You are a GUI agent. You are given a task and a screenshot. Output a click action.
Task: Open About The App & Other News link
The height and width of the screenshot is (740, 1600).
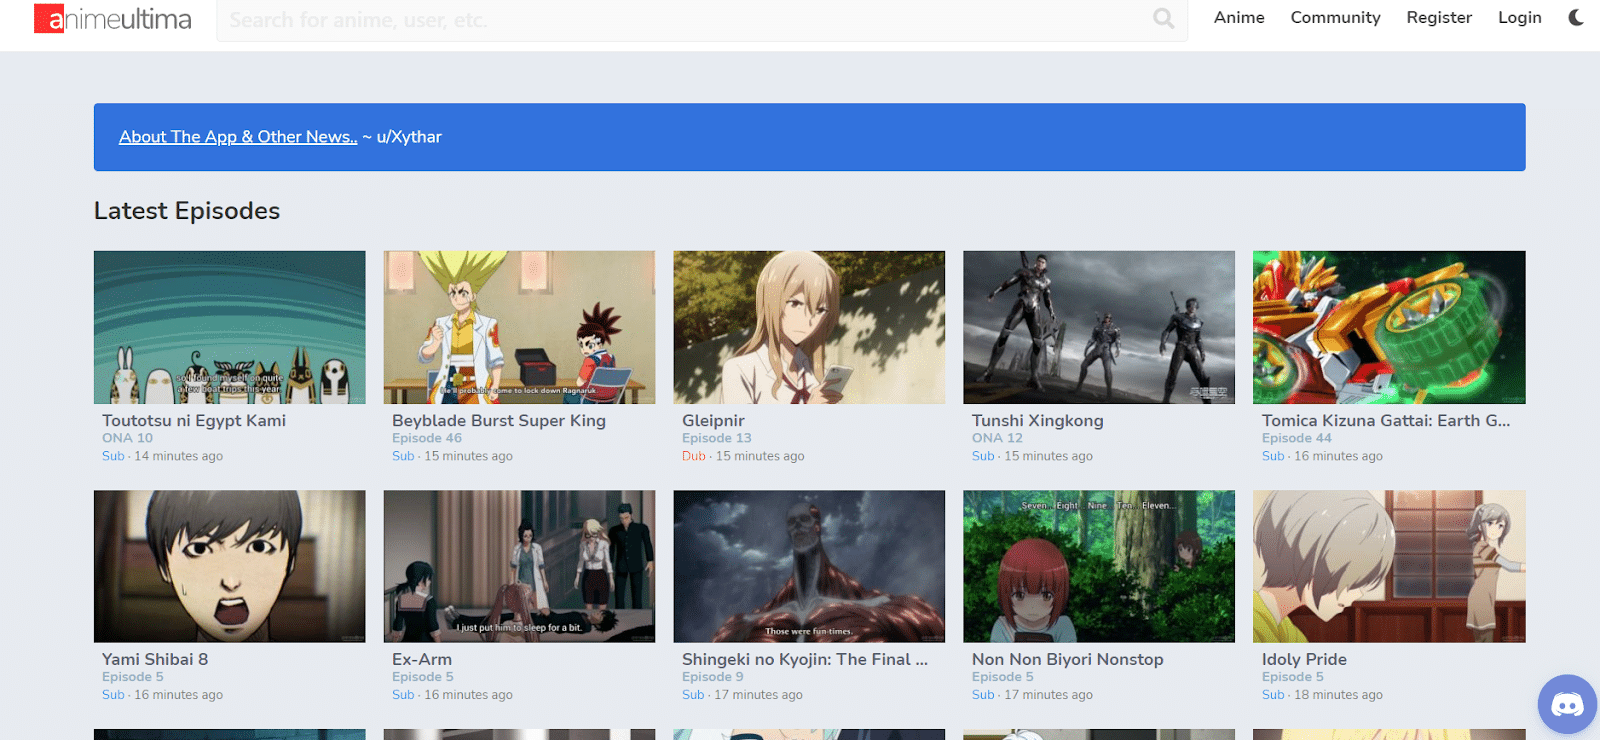pyautogui.click(x=238, y=137)
